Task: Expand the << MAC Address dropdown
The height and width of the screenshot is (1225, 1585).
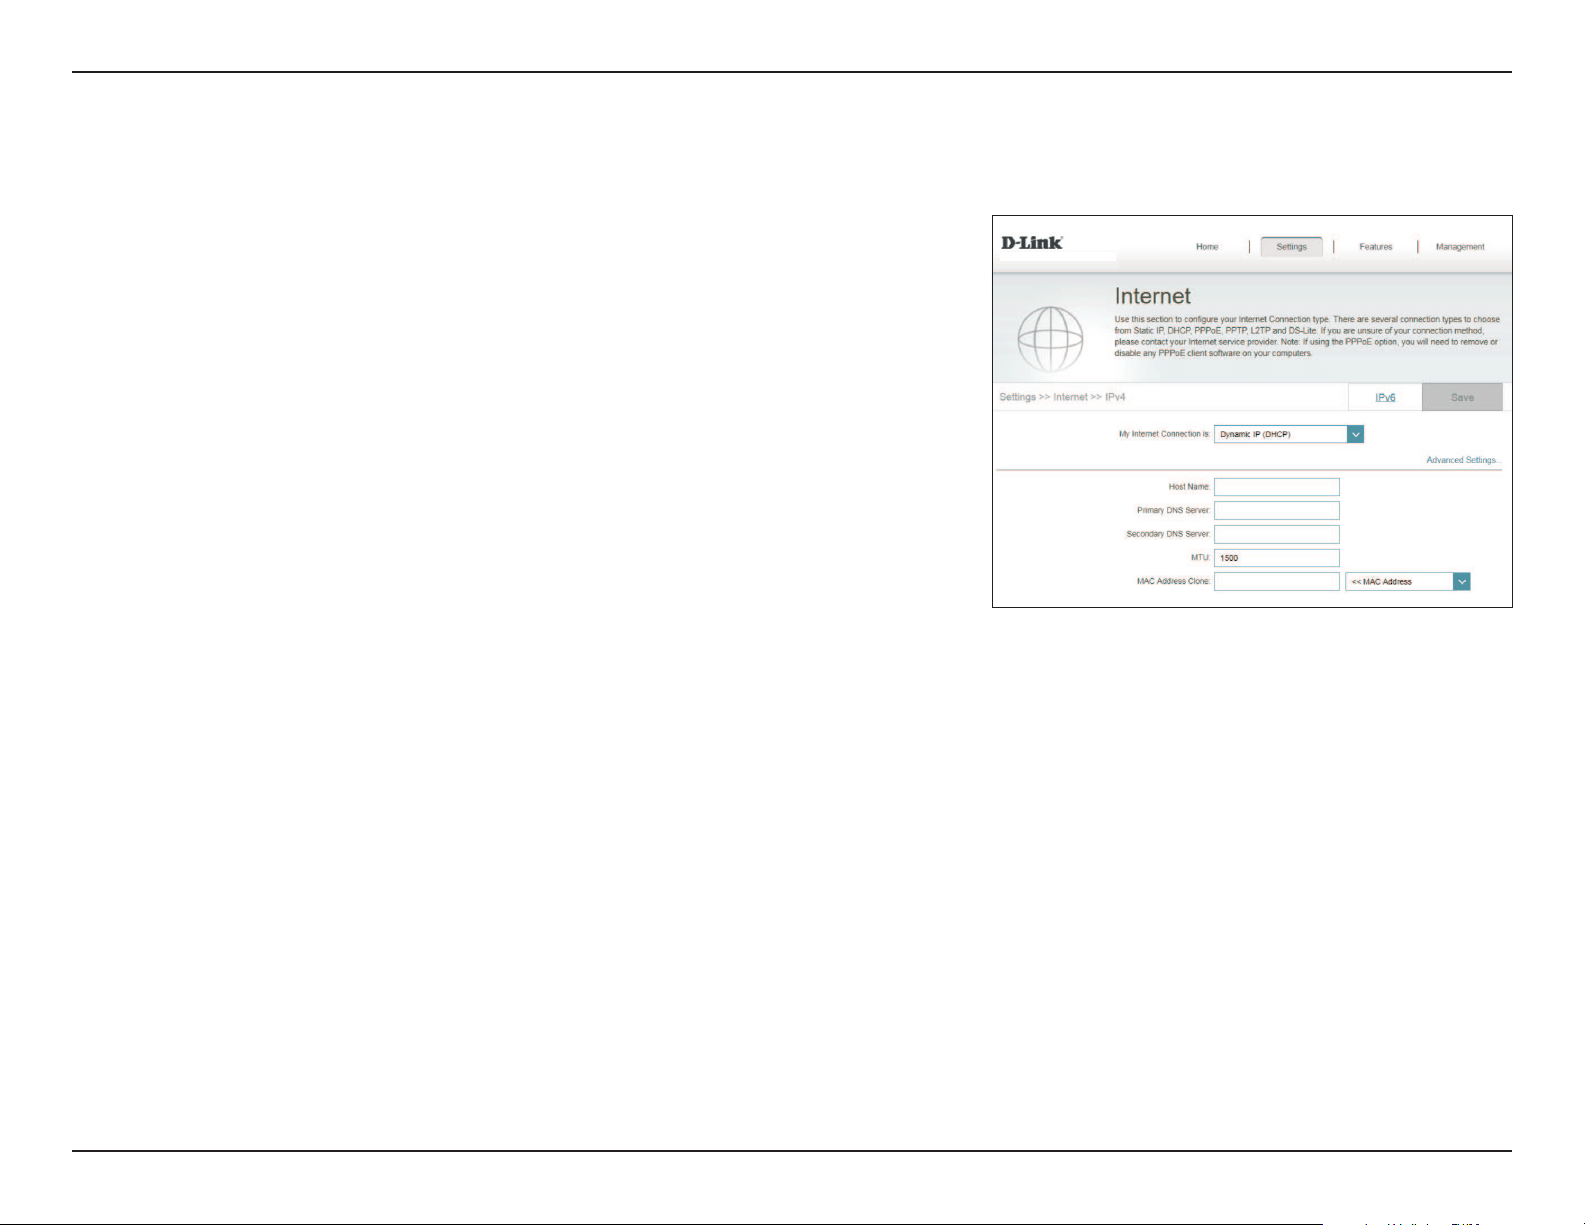Action: coord(1407,581)
